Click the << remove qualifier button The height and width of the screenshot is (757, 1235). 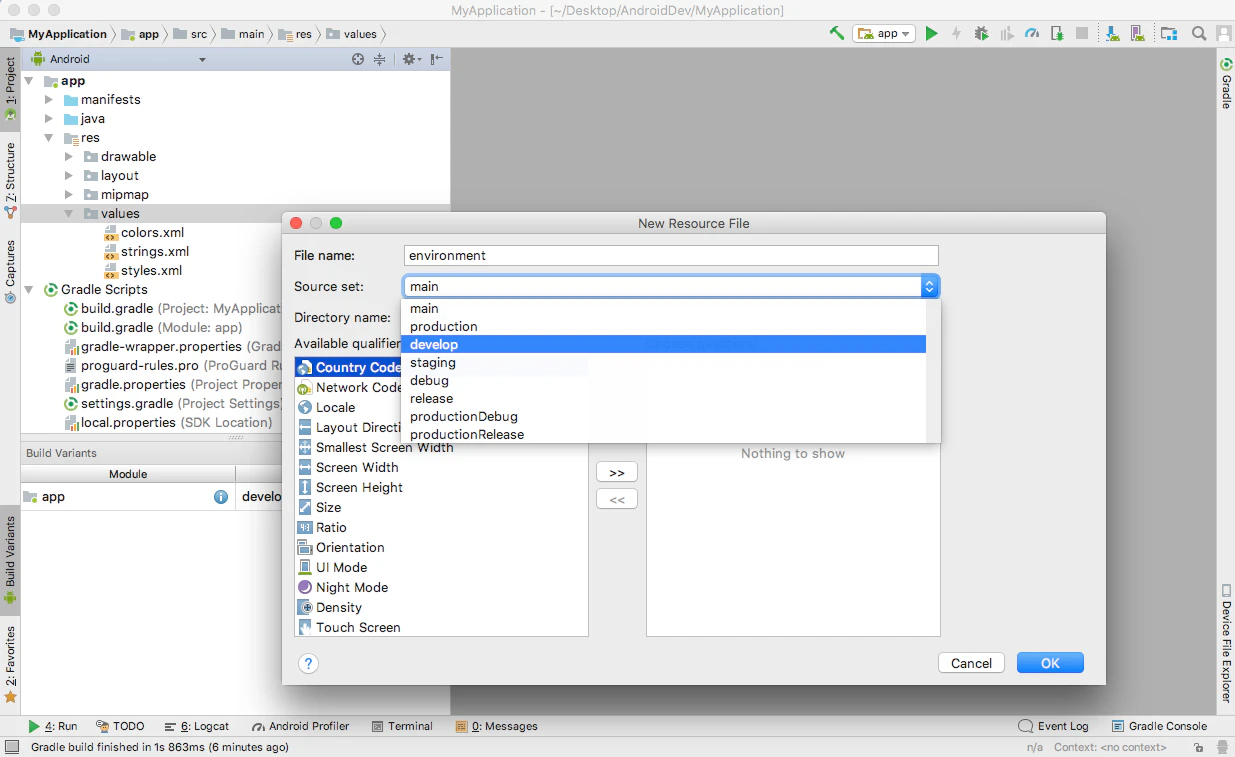pos(617,499)
